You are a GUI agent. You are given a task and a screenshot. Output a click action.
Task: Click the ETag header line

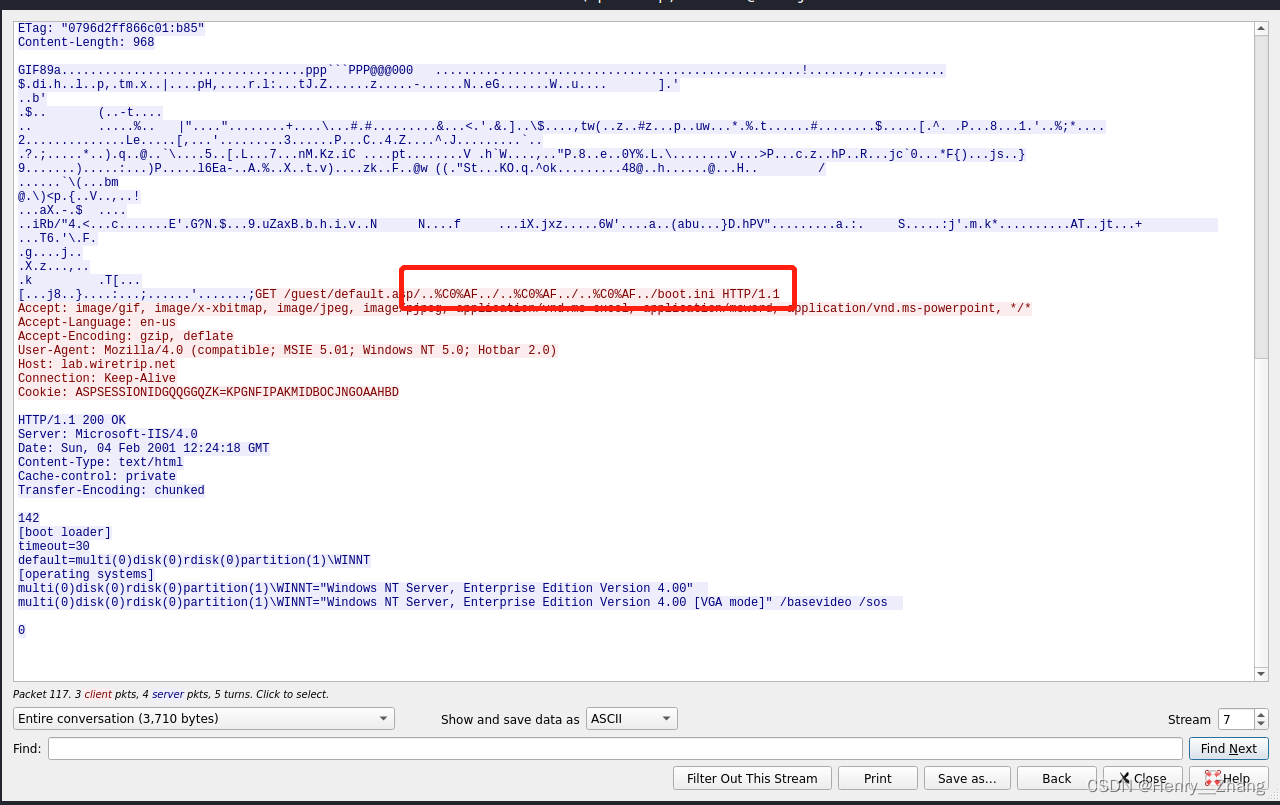pos(111,28)
